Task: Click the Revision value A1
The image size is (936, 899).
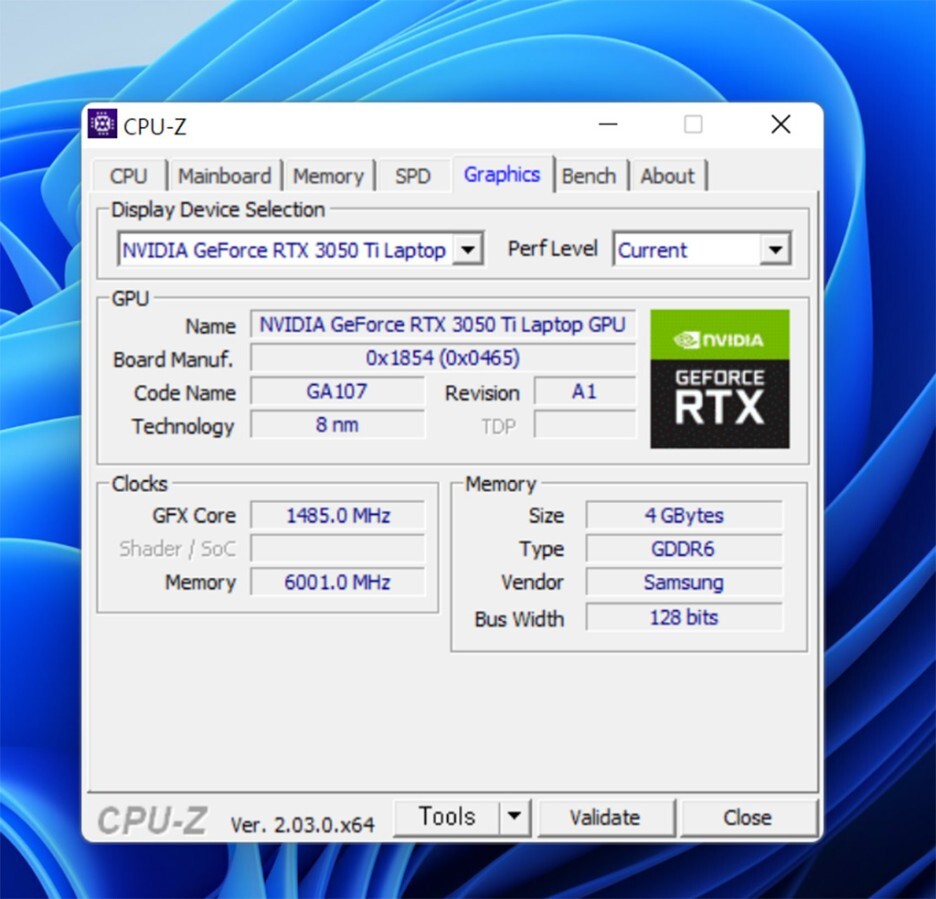Action: [x=584, y=392]
